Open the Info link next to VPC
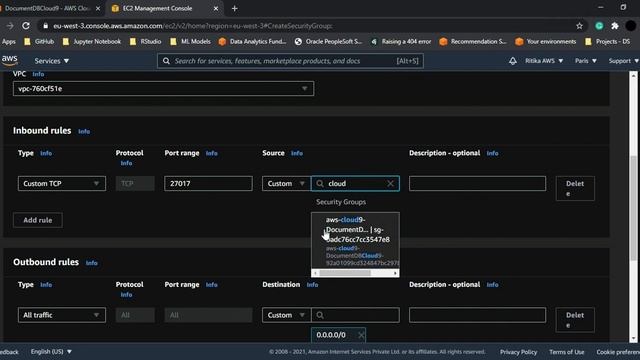The width and height of the screenshot is (640, 360). pos(38,74)
